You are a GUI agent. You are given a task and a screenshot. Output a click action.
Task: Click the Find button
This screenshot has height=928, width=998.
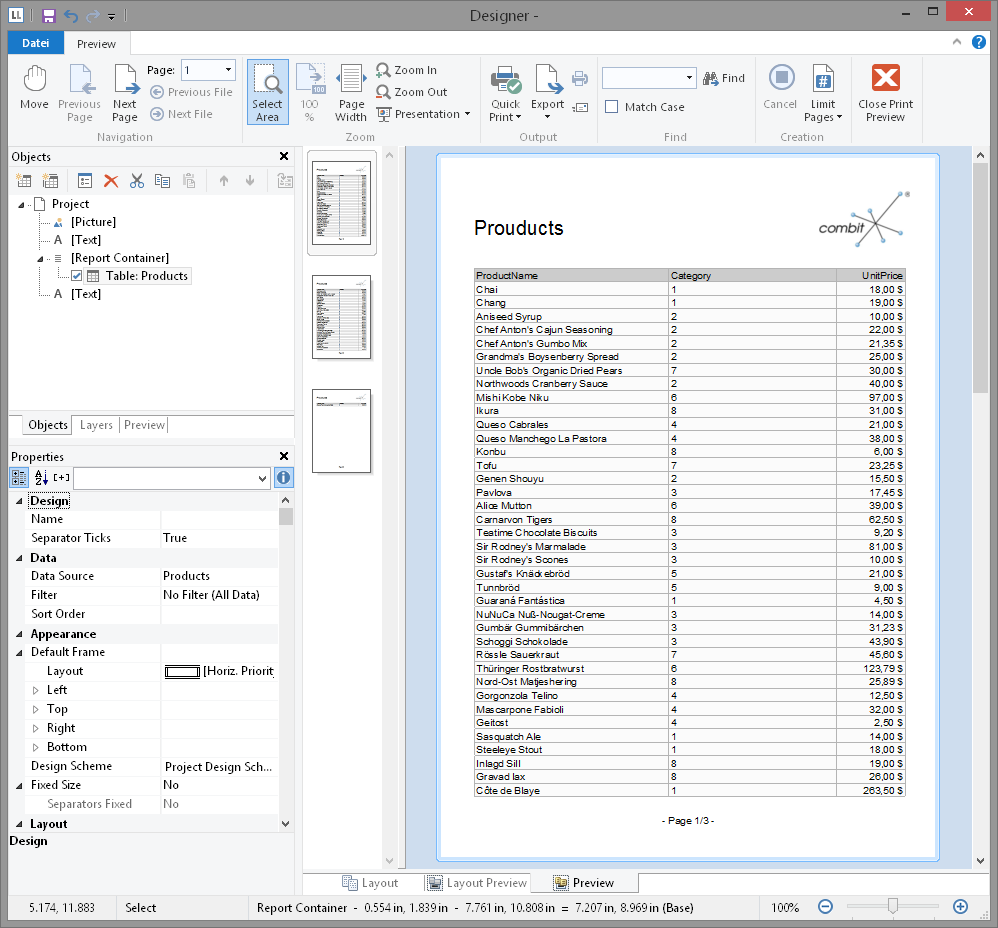[724, 78]
